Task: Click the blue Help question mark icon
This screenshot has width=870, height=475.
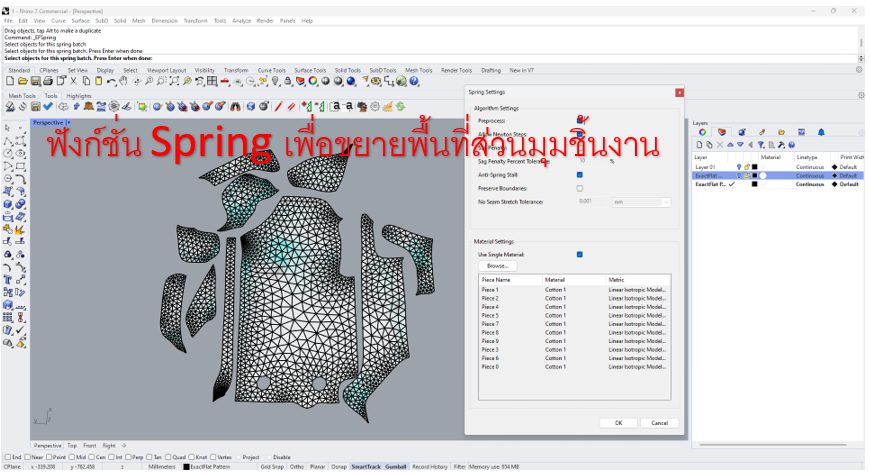Action: [x=414, y=82]
